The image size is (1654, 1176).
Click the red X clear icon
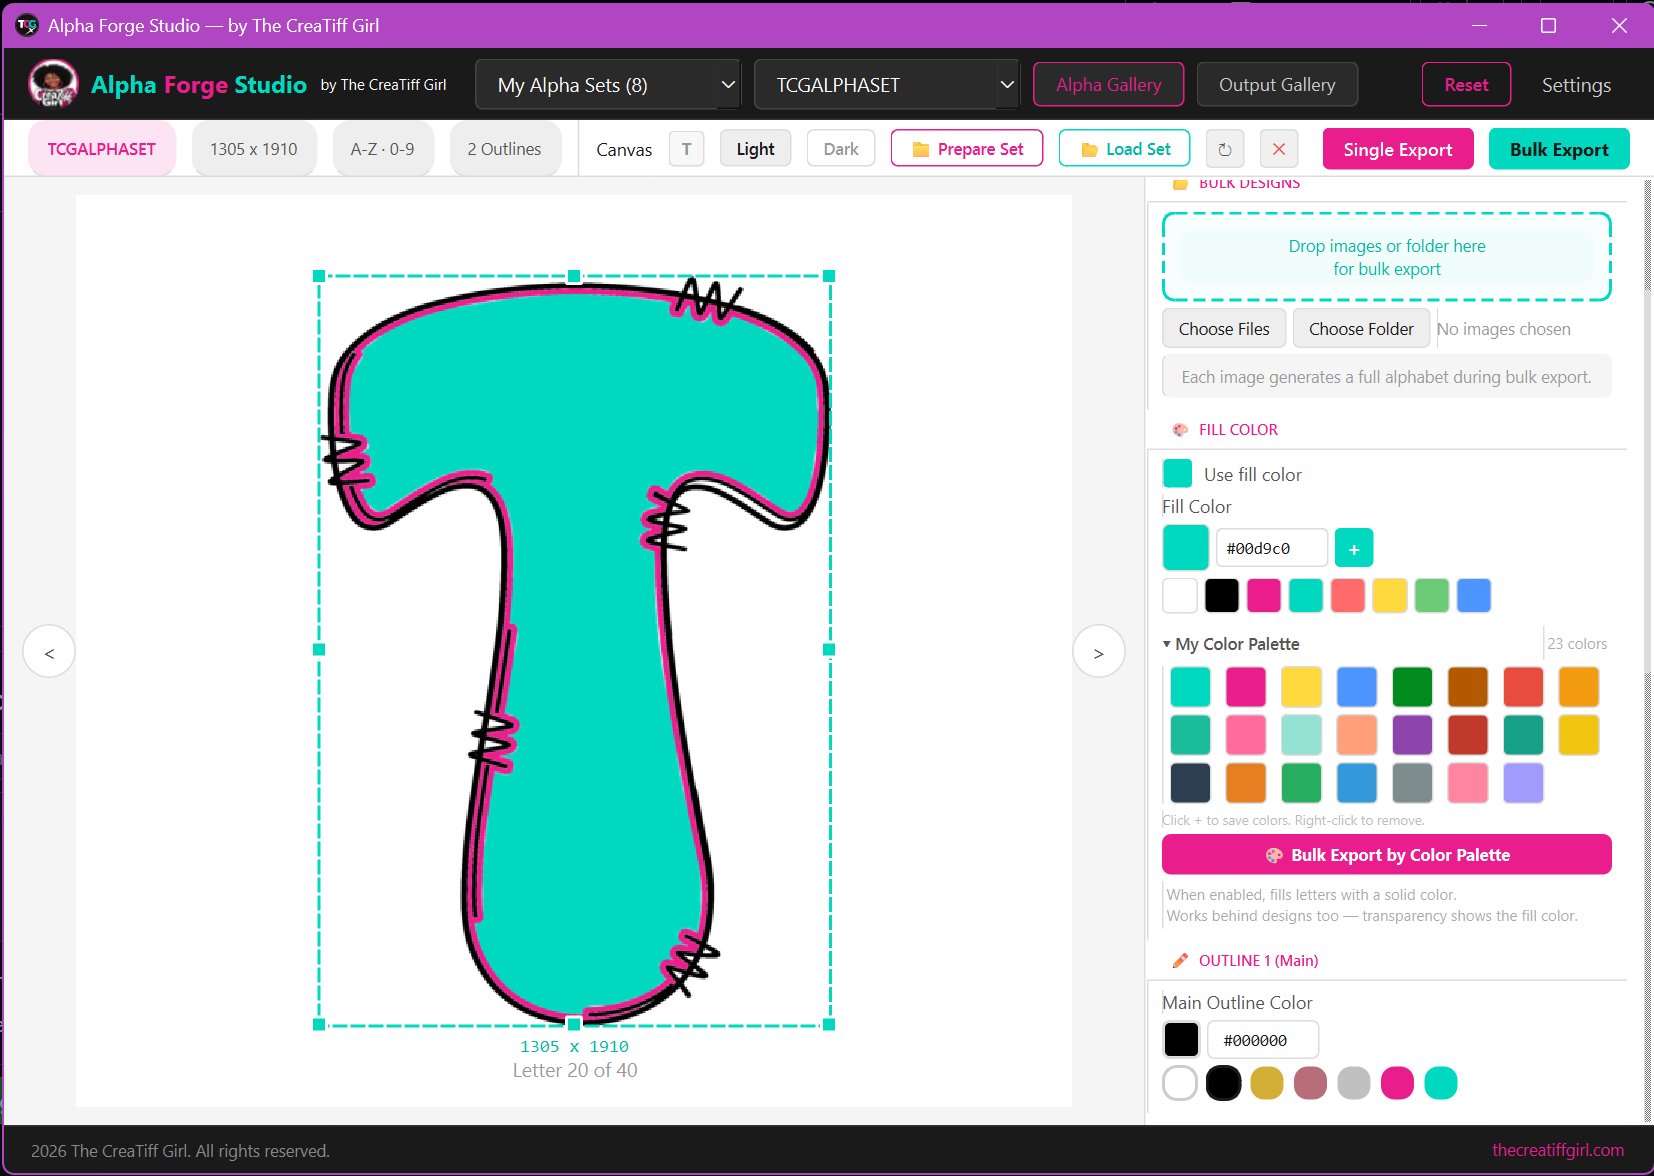1278,148
